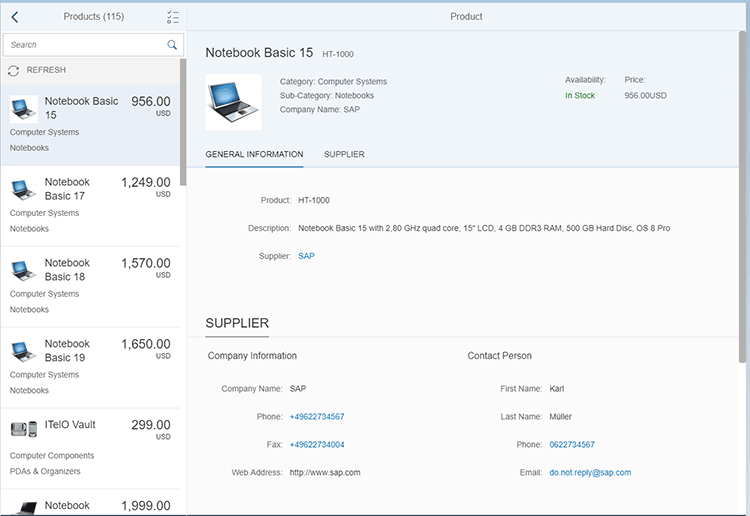The width and height of the screenshot is (750, 516).
Task: Open the large laptop product image
Action: (x=233, y=102)
